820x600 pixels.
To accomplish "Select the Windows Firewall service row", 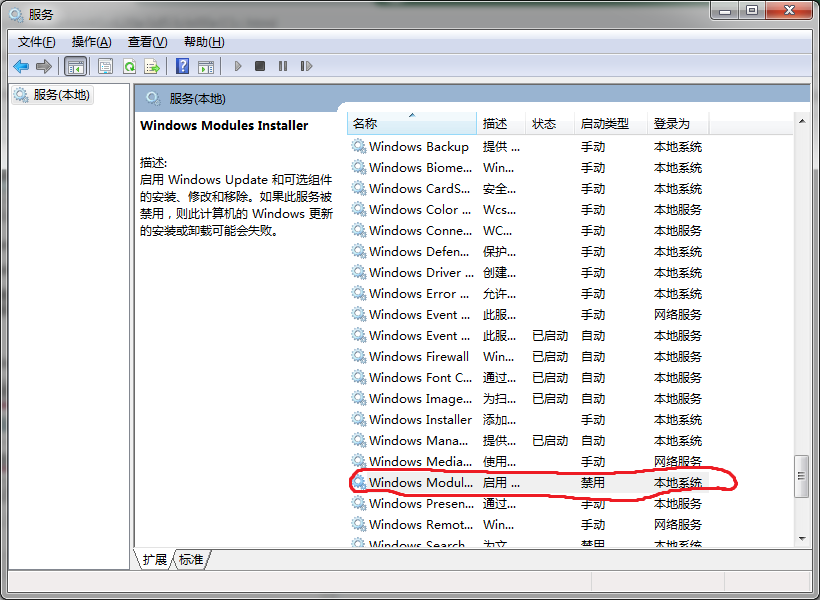I will click(528, 357).
